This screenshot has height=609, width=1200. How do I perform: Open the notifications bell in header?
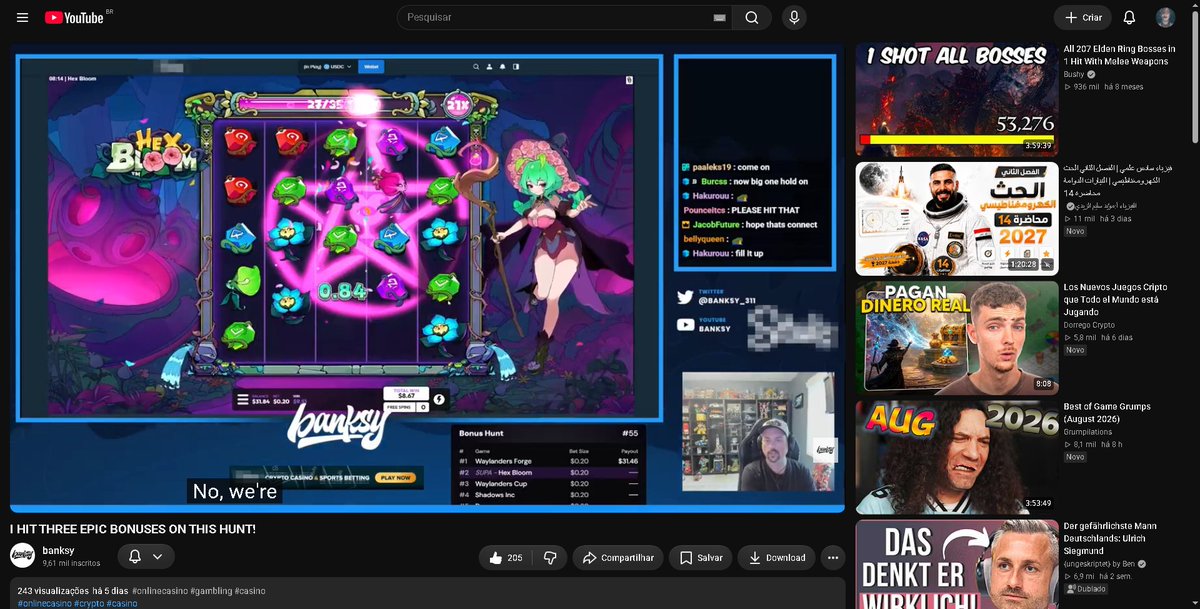[1129, 18]
